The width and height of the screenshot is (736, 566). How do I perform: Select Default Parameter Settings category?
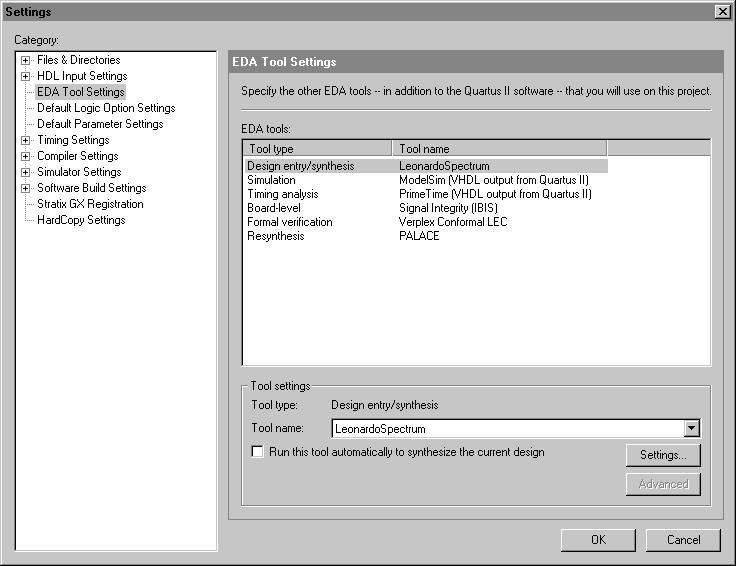click(x=100, y=124)
